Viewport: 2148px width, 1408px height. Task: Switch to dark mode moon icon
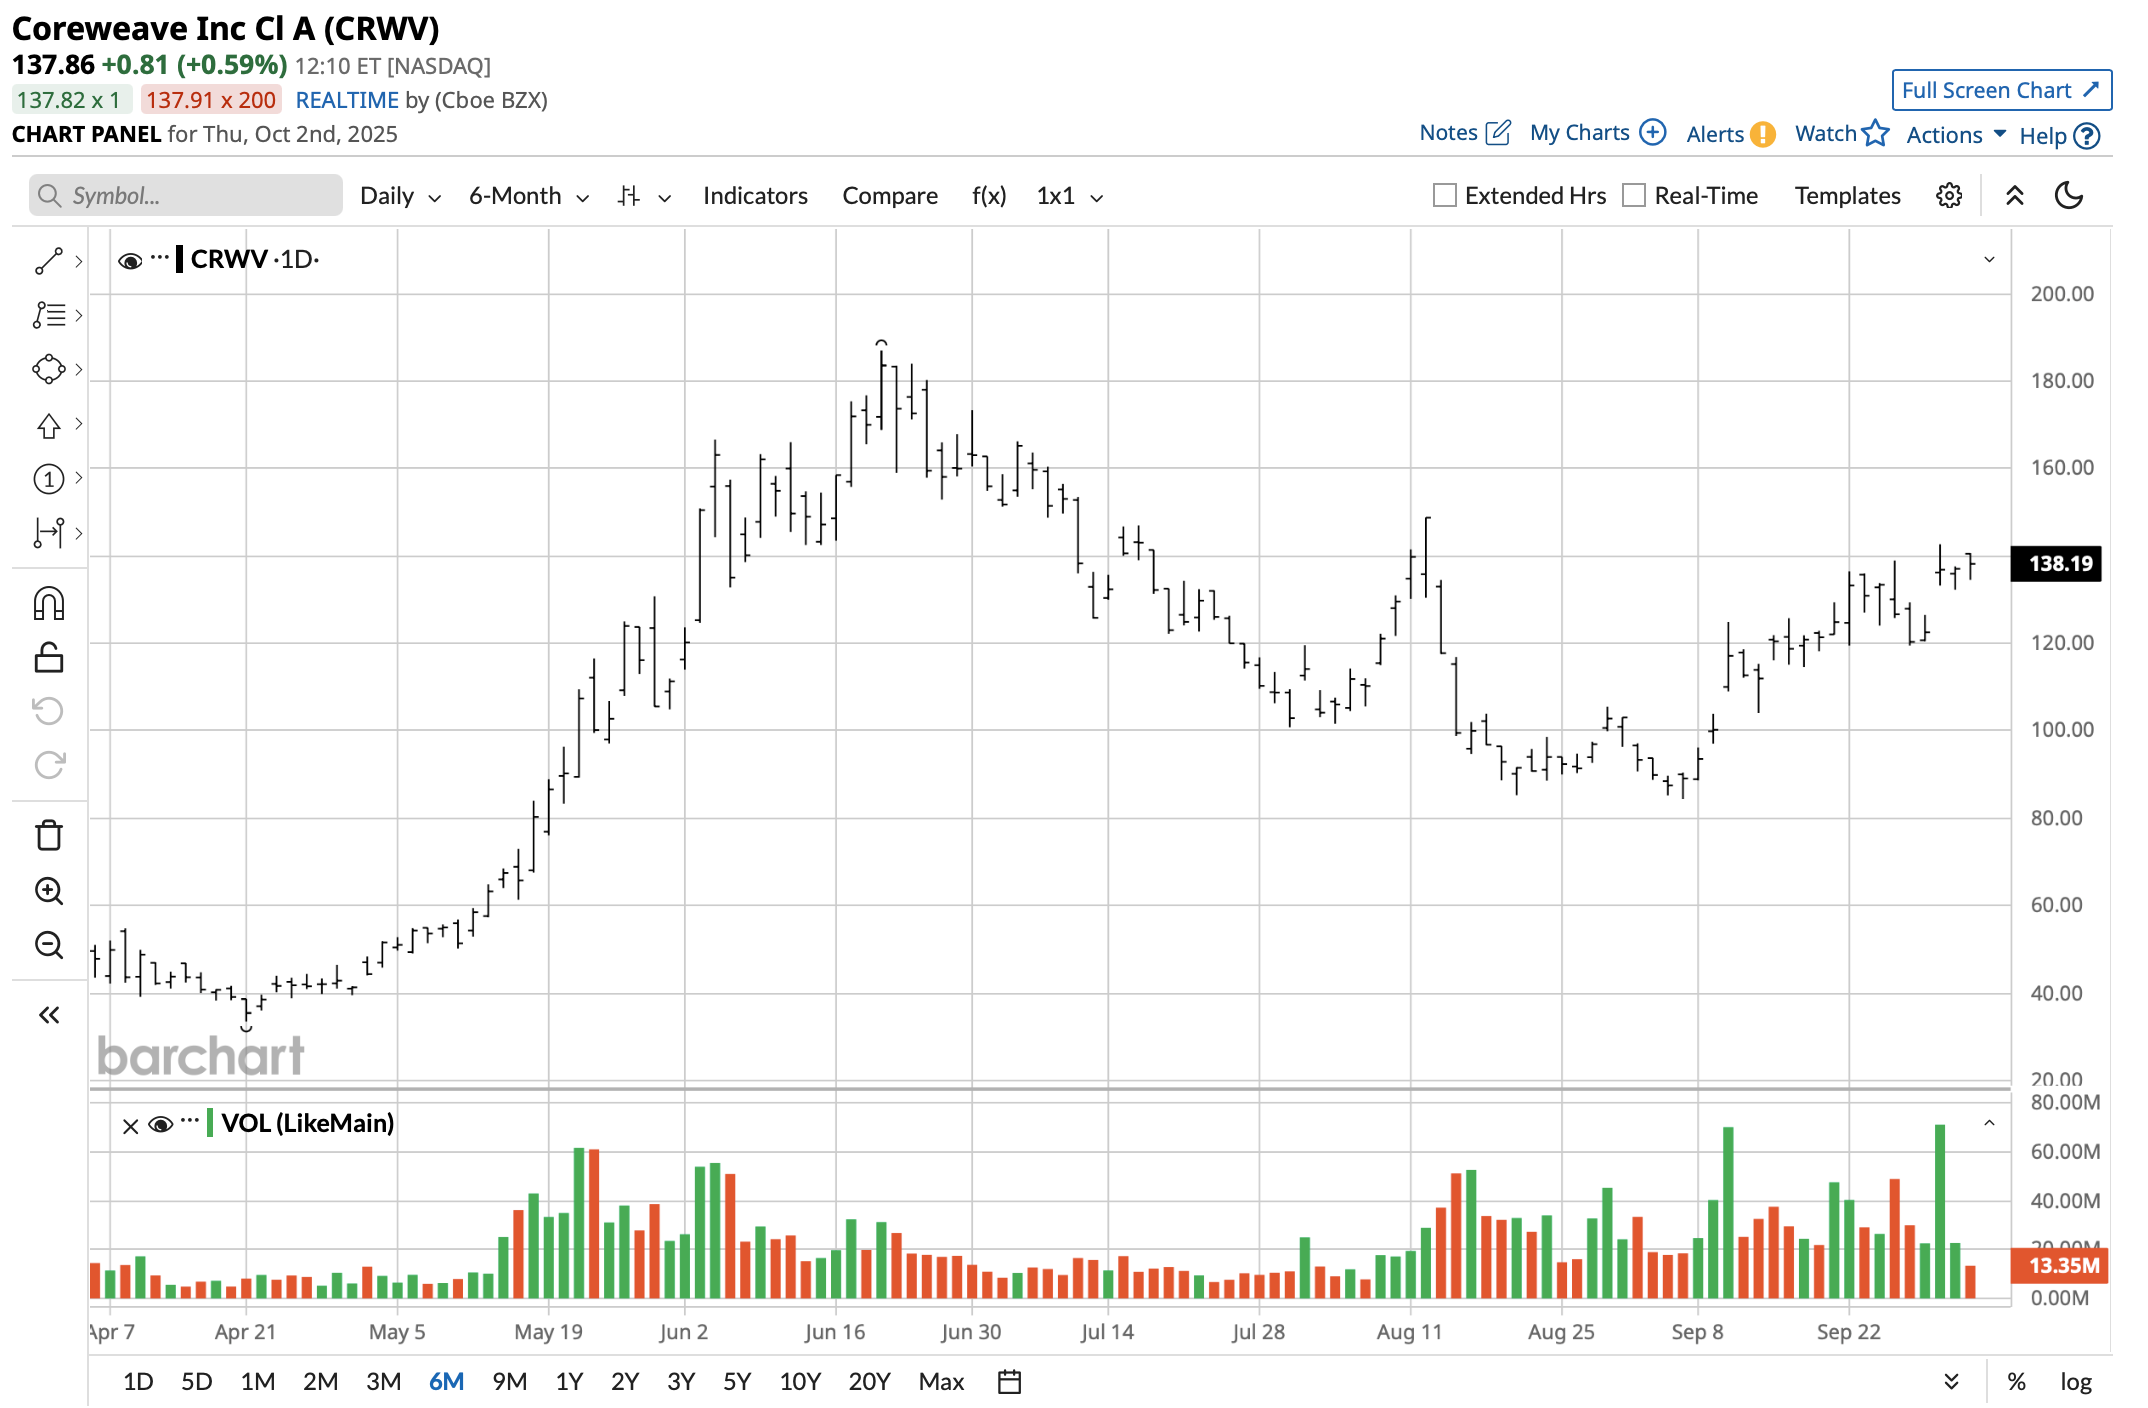[2068, 195]
